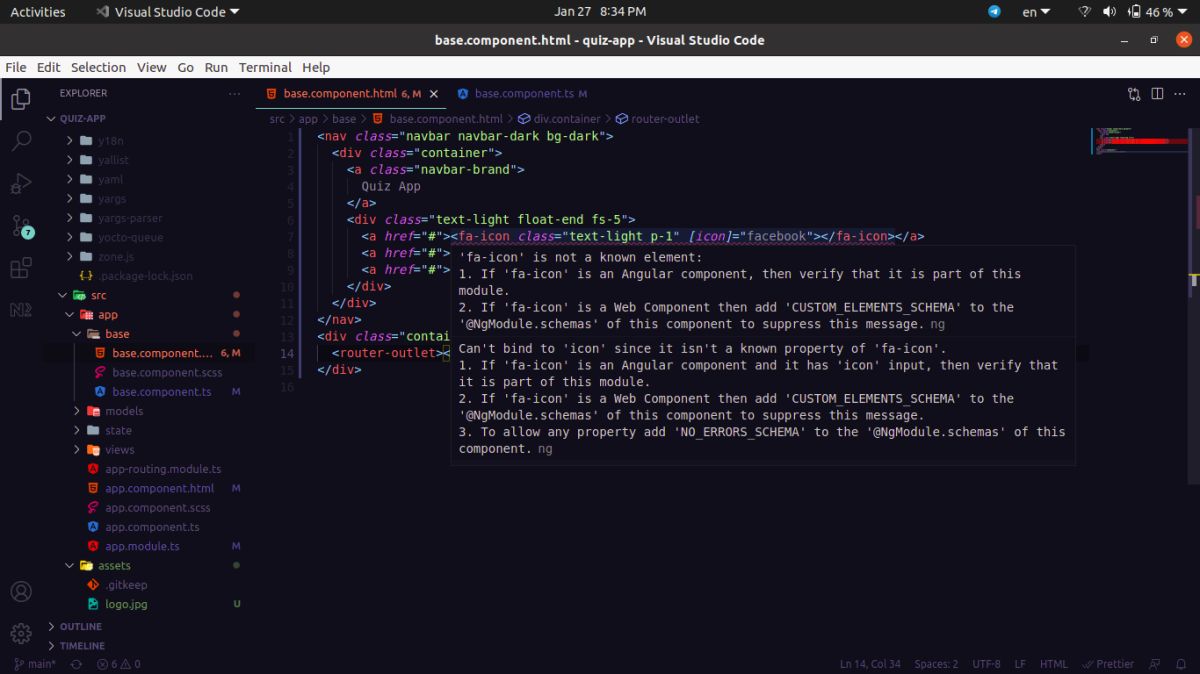Click the main* git branch indicator
The image size is (1200, 674).
[x=35, y=663]
